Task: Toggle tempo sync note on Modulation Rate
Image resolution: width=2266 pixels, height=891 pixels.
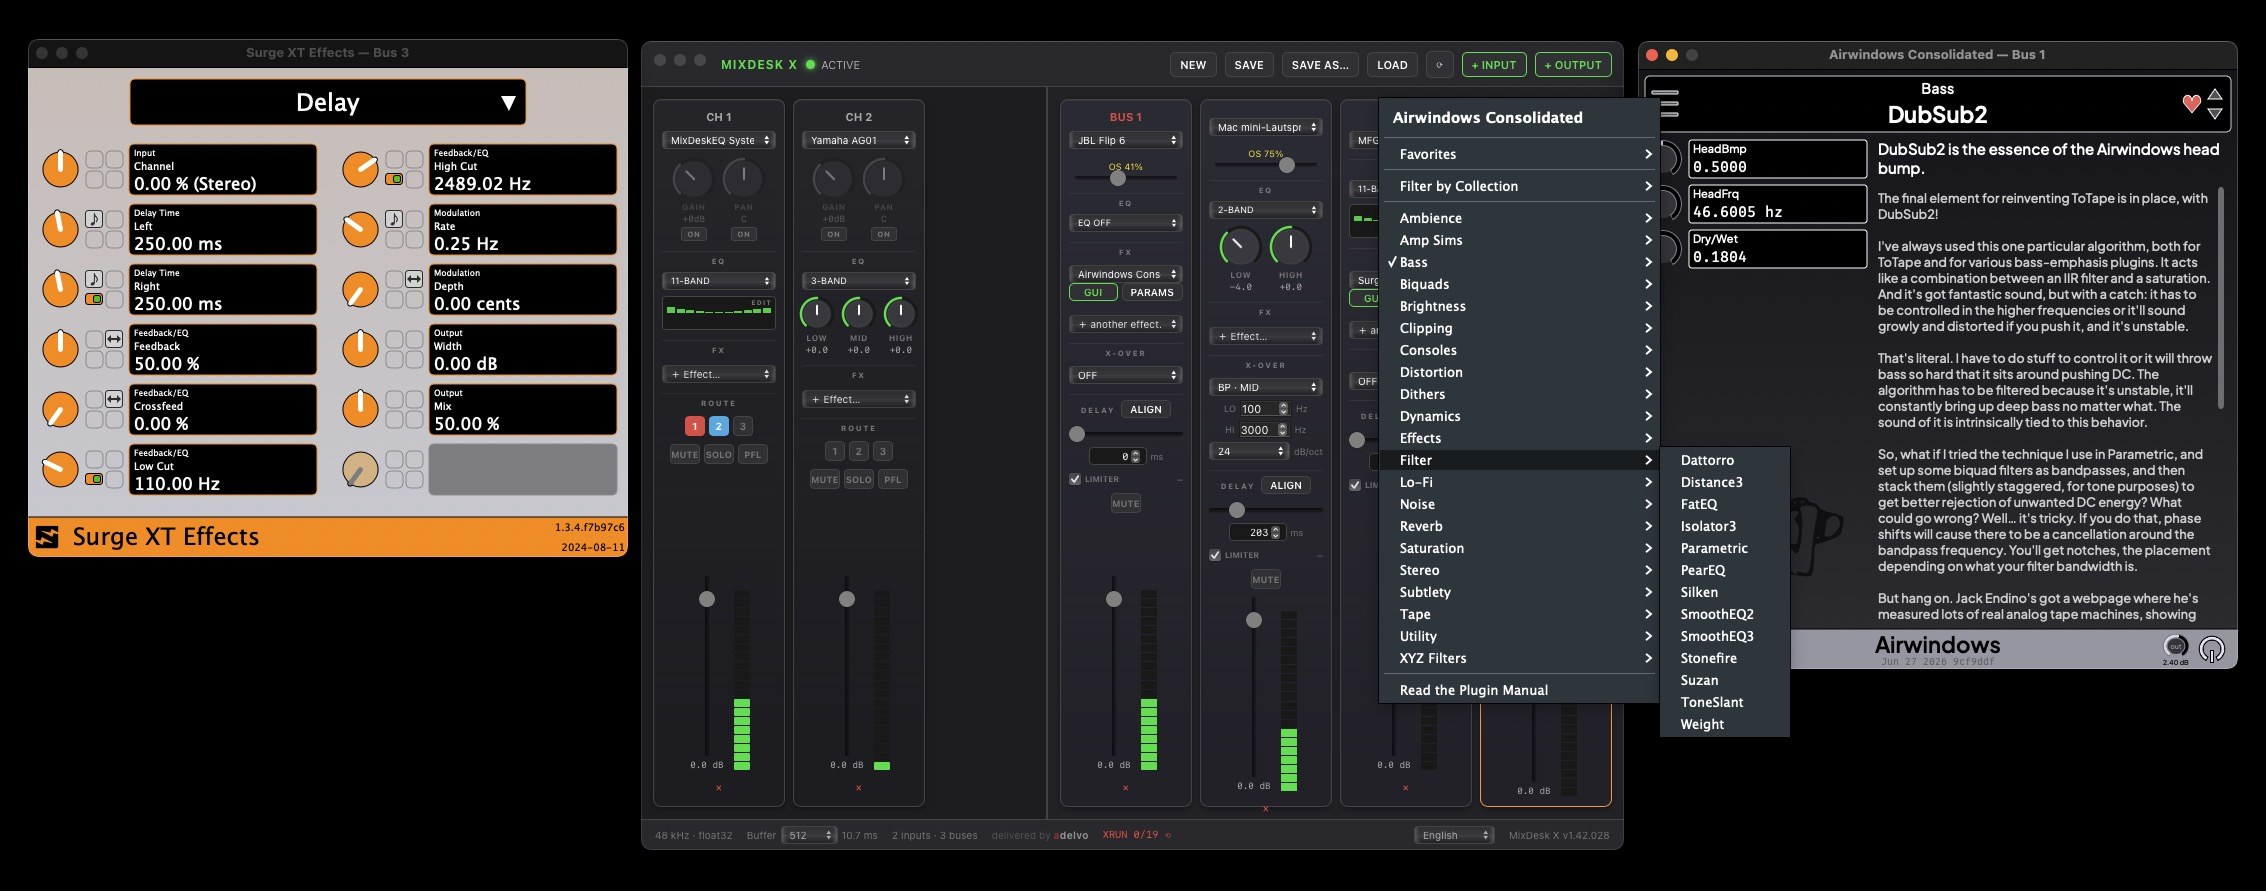Action: click(x=394, y=219)
